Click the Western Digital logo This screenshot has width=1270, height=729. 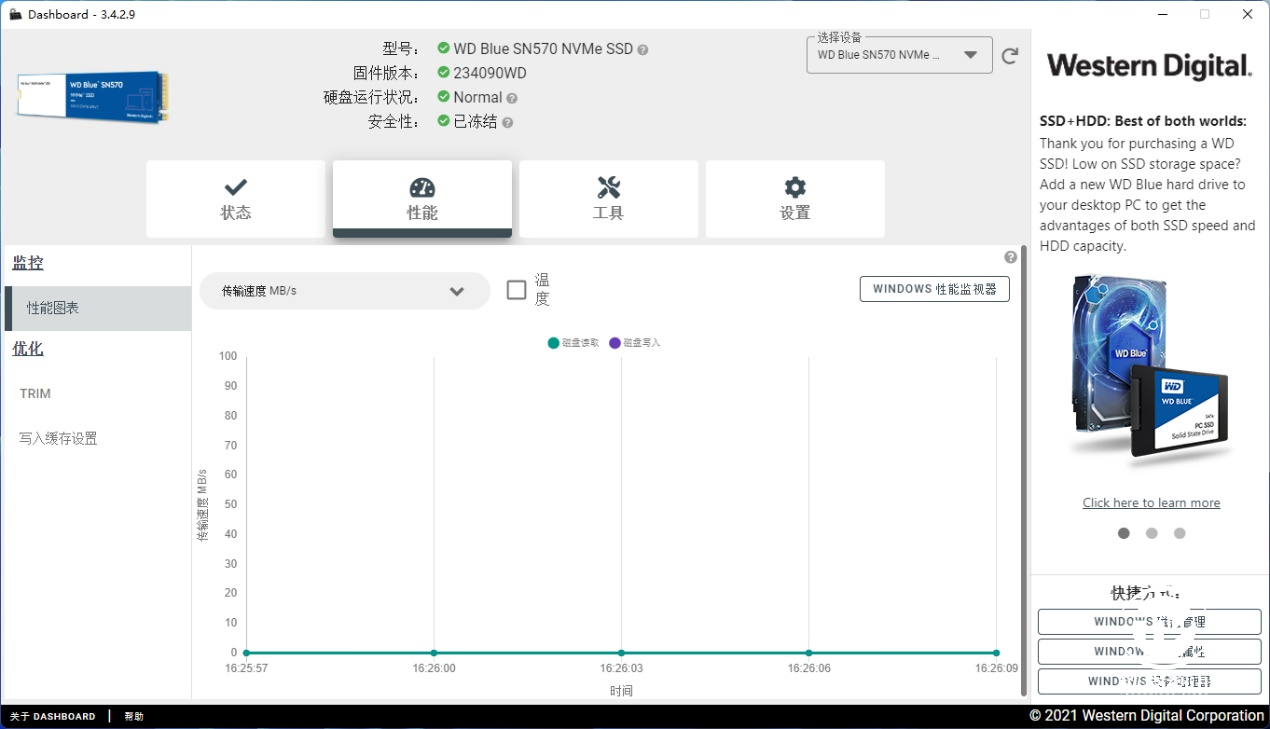[1149, 66]
